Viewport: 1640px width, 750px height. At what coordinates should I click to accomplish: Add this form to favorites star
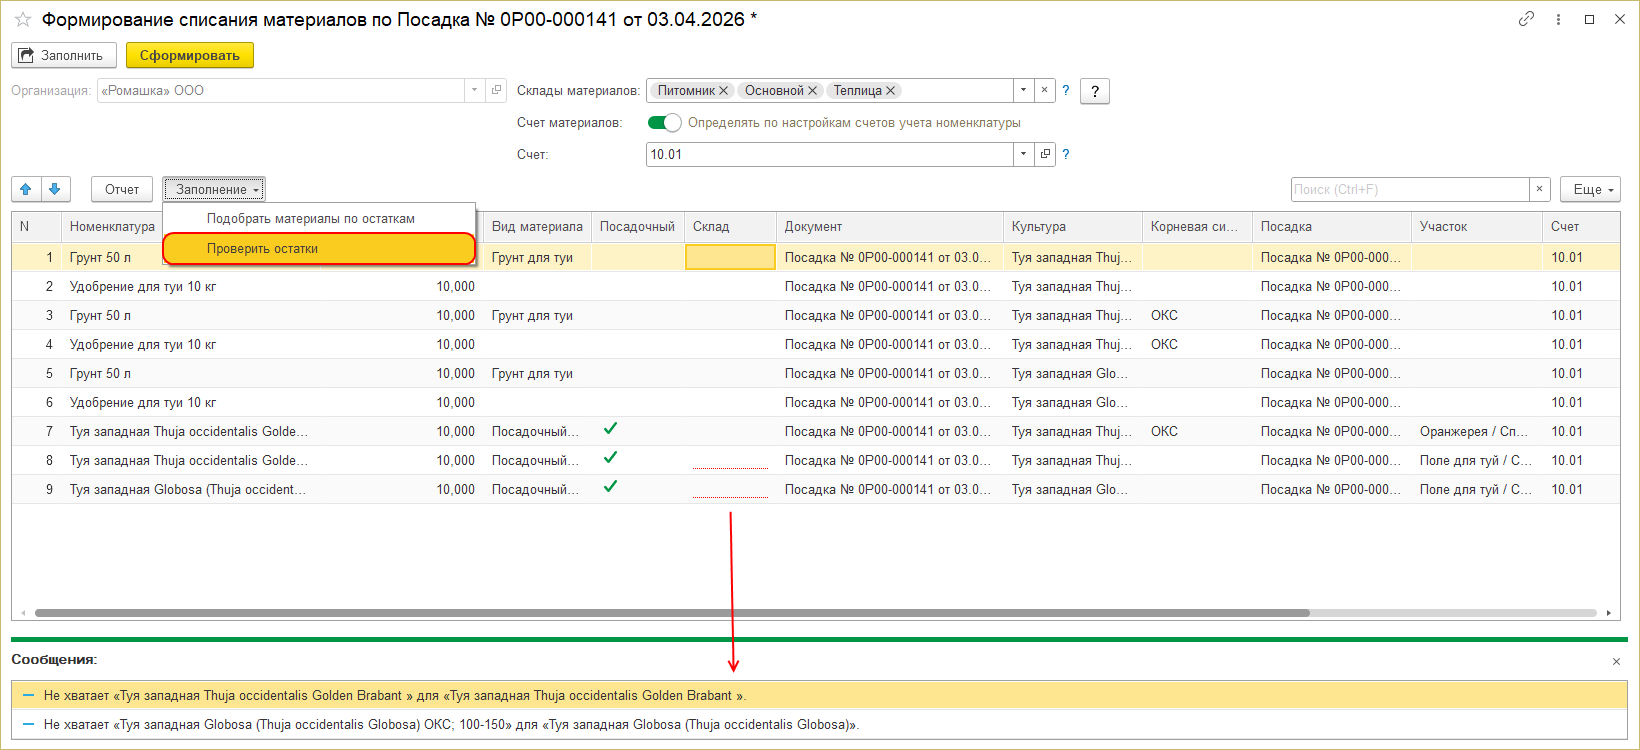23,20
